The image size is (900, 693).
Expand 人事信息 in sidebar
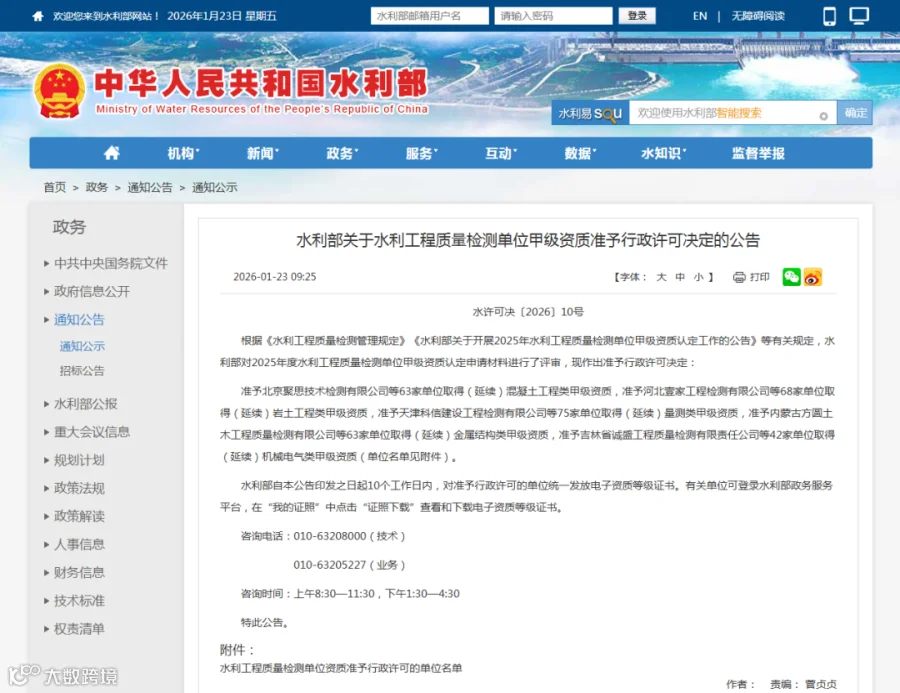(79, 544)
